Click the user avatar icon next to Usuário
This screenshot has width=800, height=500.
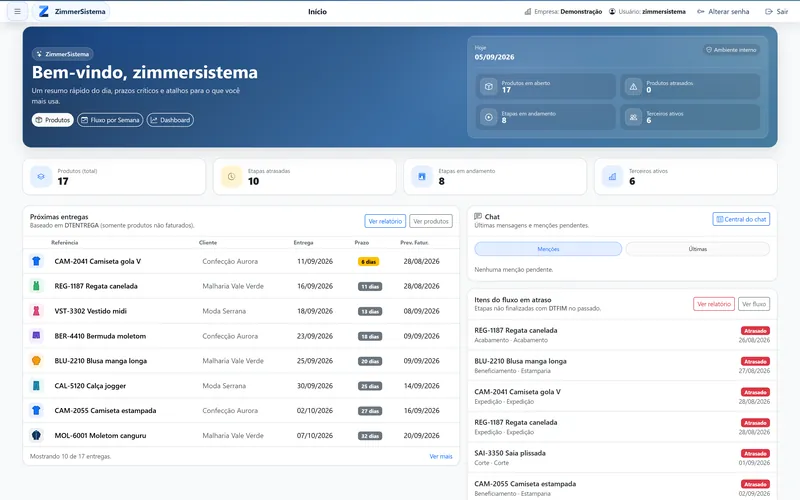point(612,11)
